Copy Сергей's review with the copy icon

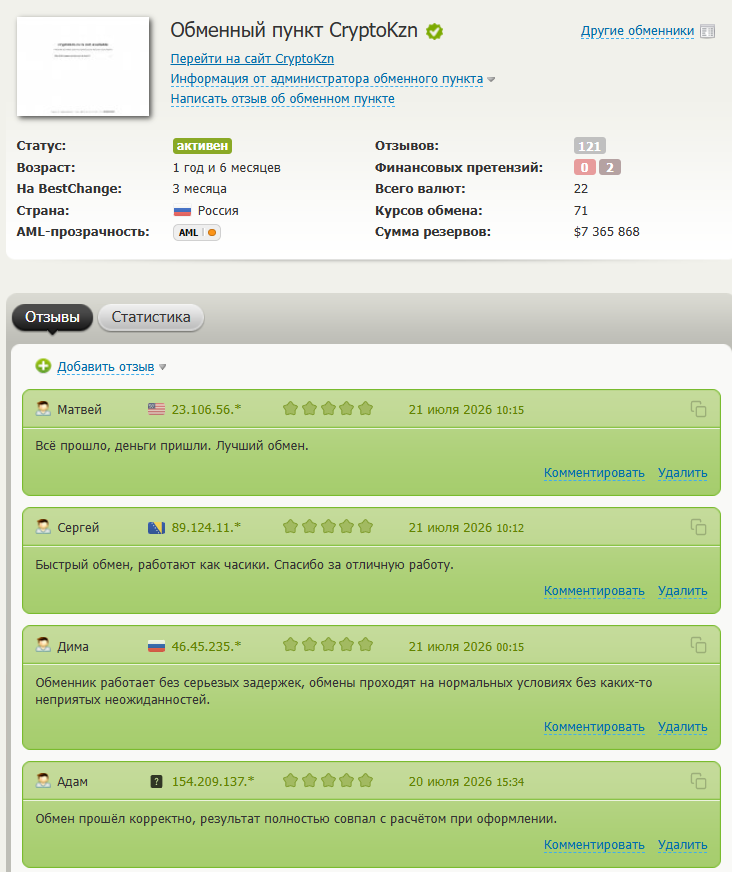[698, 527]
